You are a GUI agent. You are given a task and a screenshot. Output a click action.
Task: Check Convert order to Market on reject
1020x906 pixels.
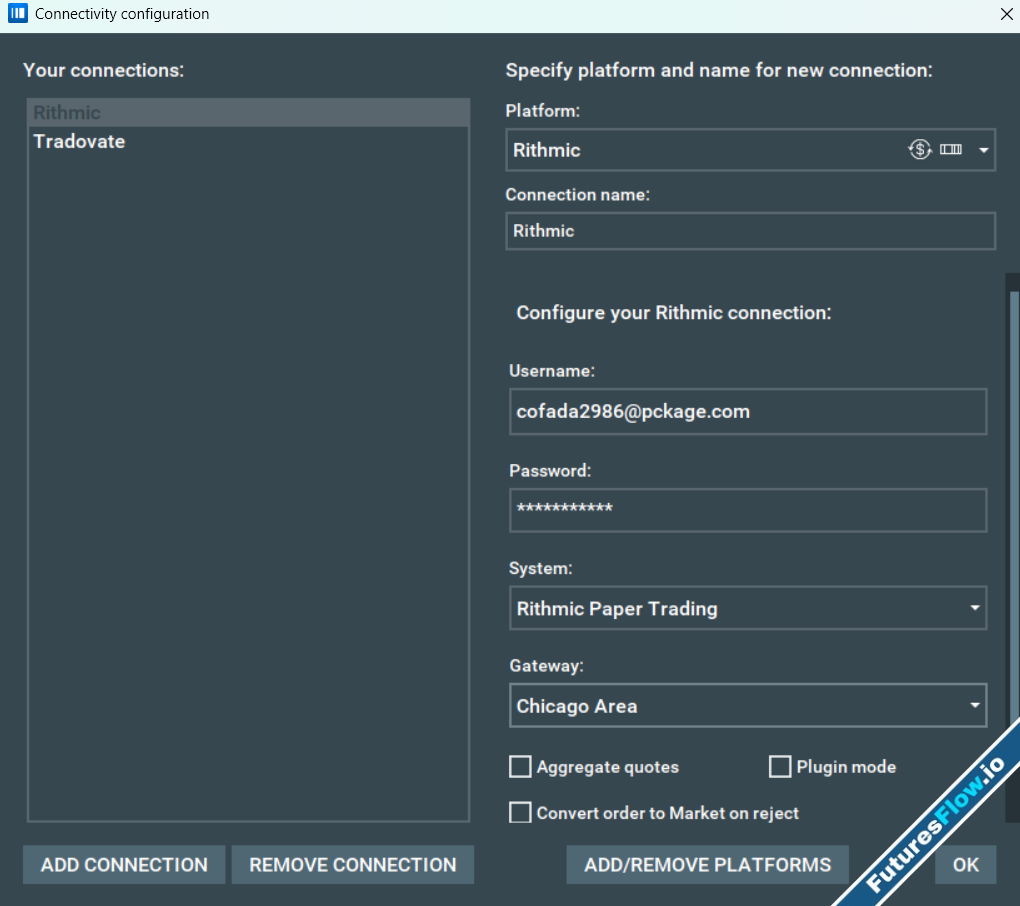tap(520, 813)
